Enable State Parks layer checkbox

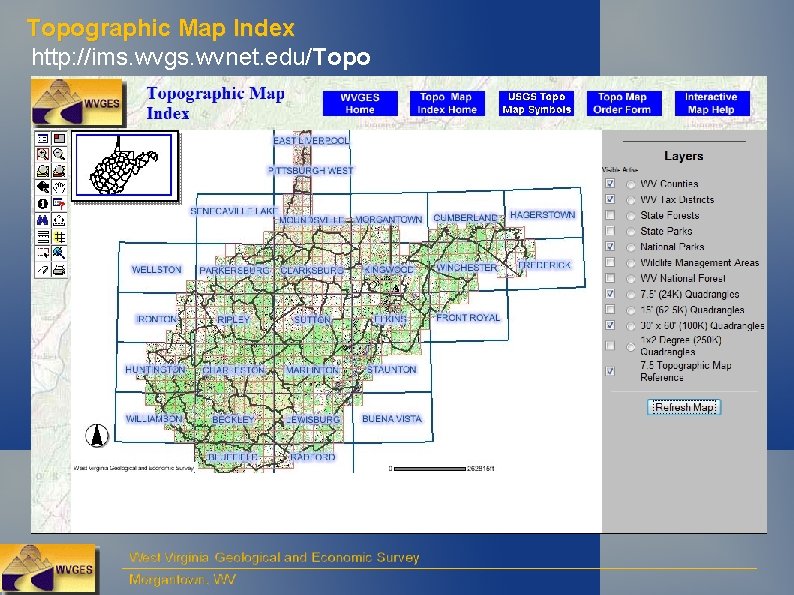pos(610,230)
